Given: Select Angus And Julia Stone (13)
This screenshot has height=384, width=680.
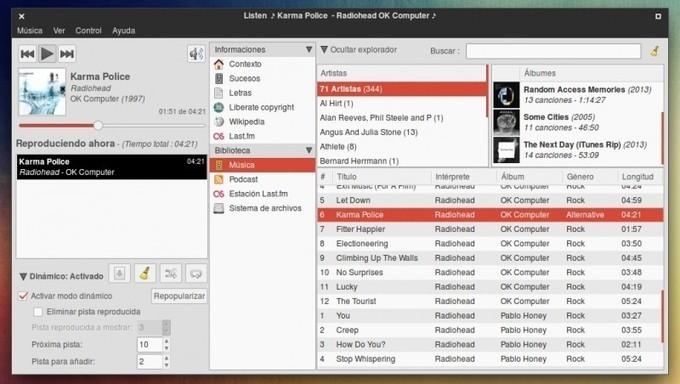Looking at the screenshot, I should point(402,132).
